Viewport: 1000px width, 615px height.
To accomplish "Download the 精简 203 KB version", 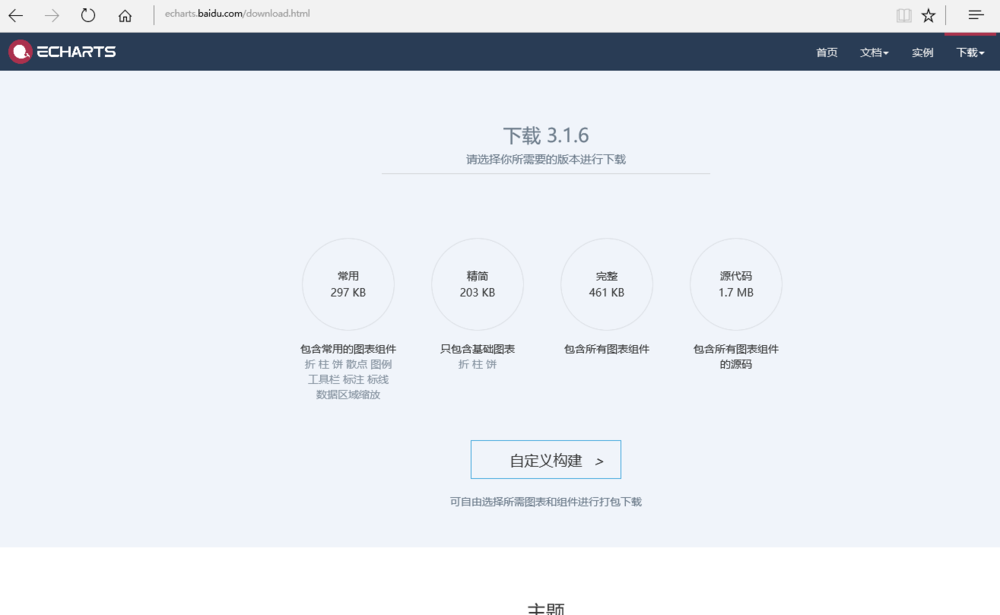I will click(x=477, y=284).
